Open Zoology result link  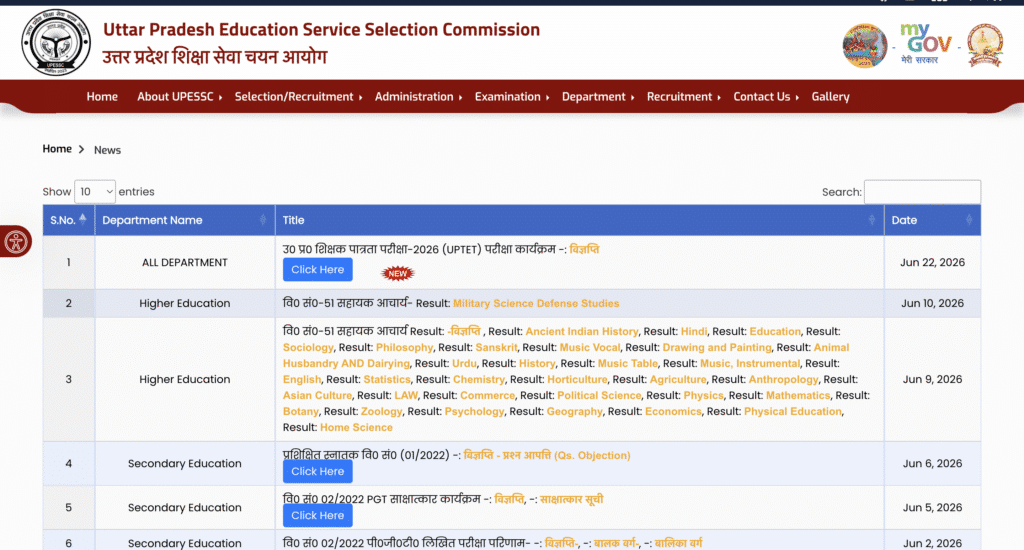pyautogui.click(x=381, y=412)
